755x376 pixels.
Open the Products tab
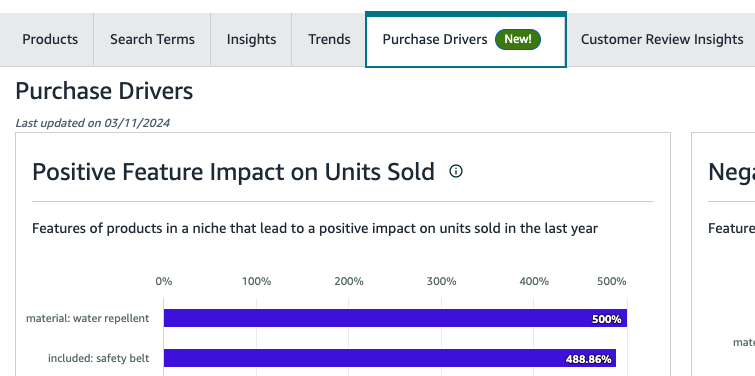[x=50, y=39]
